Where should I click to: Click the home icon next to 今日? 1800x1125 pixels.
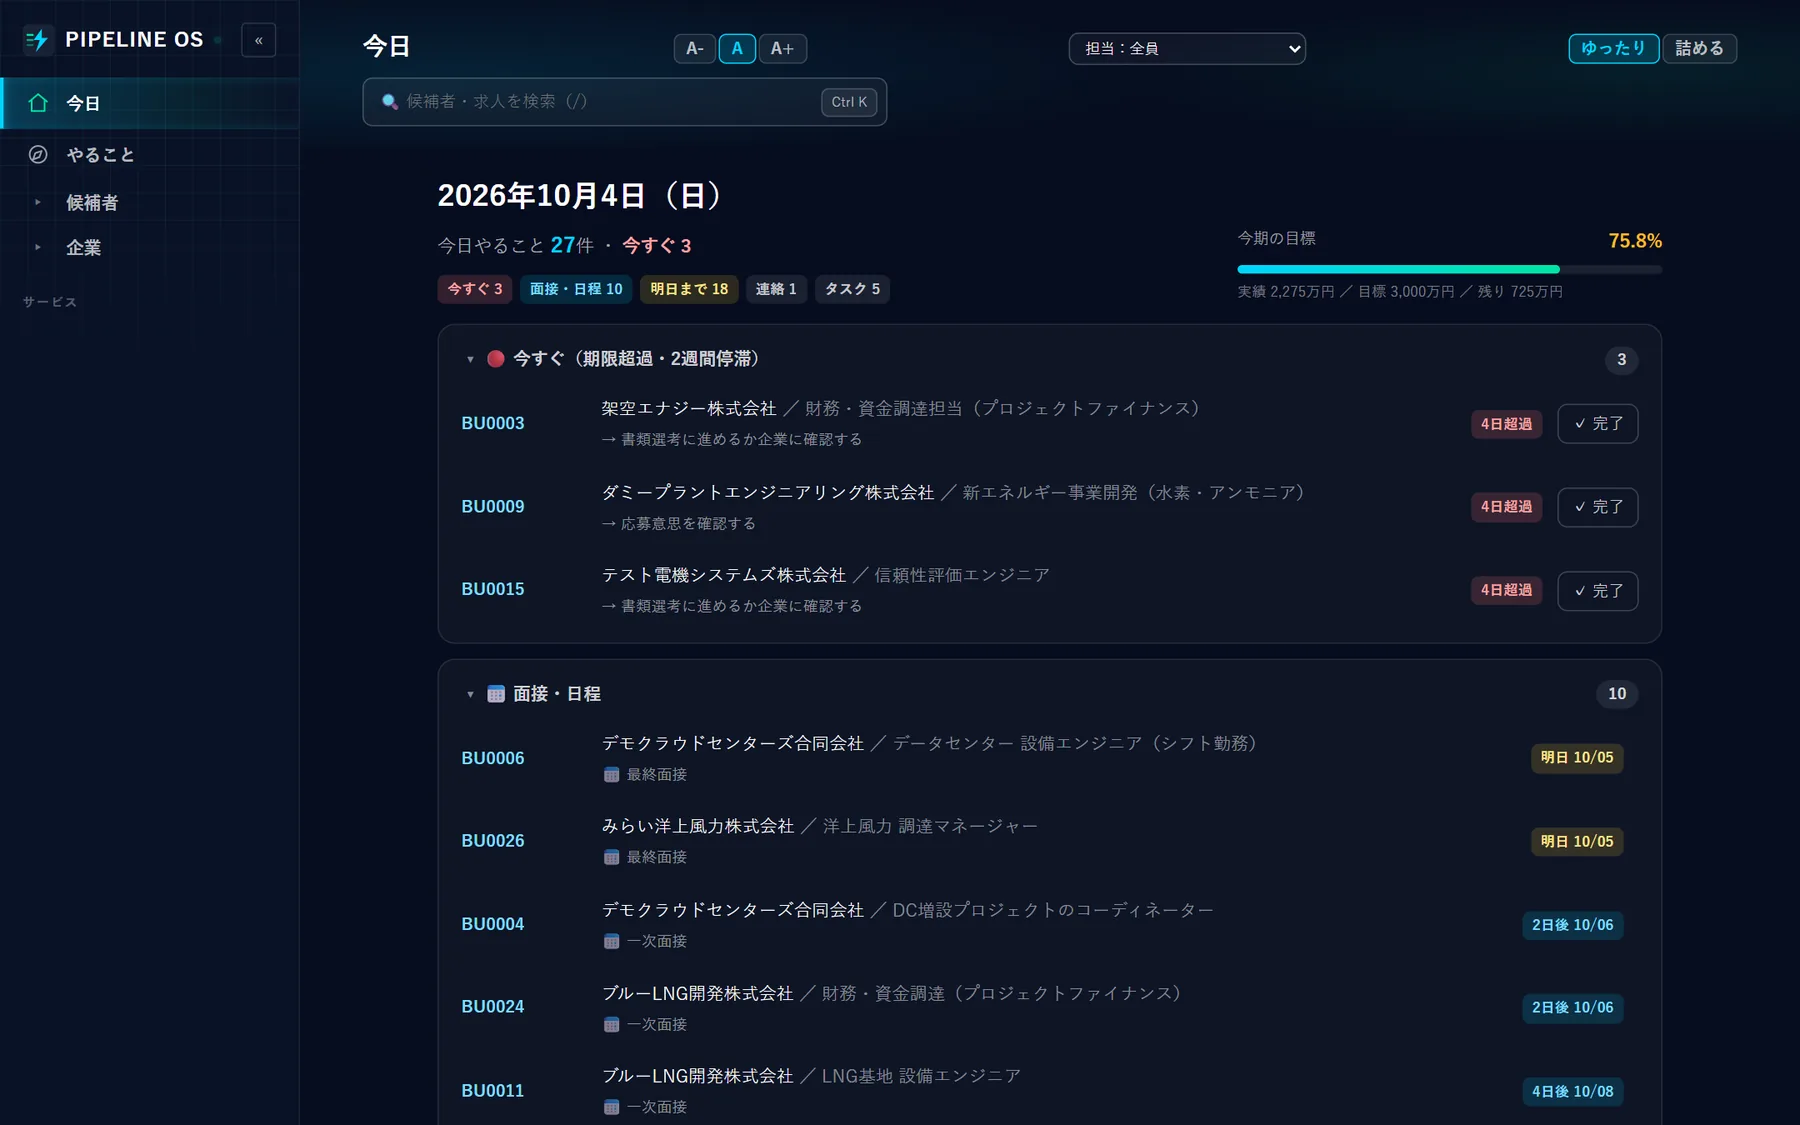(38, 103)
